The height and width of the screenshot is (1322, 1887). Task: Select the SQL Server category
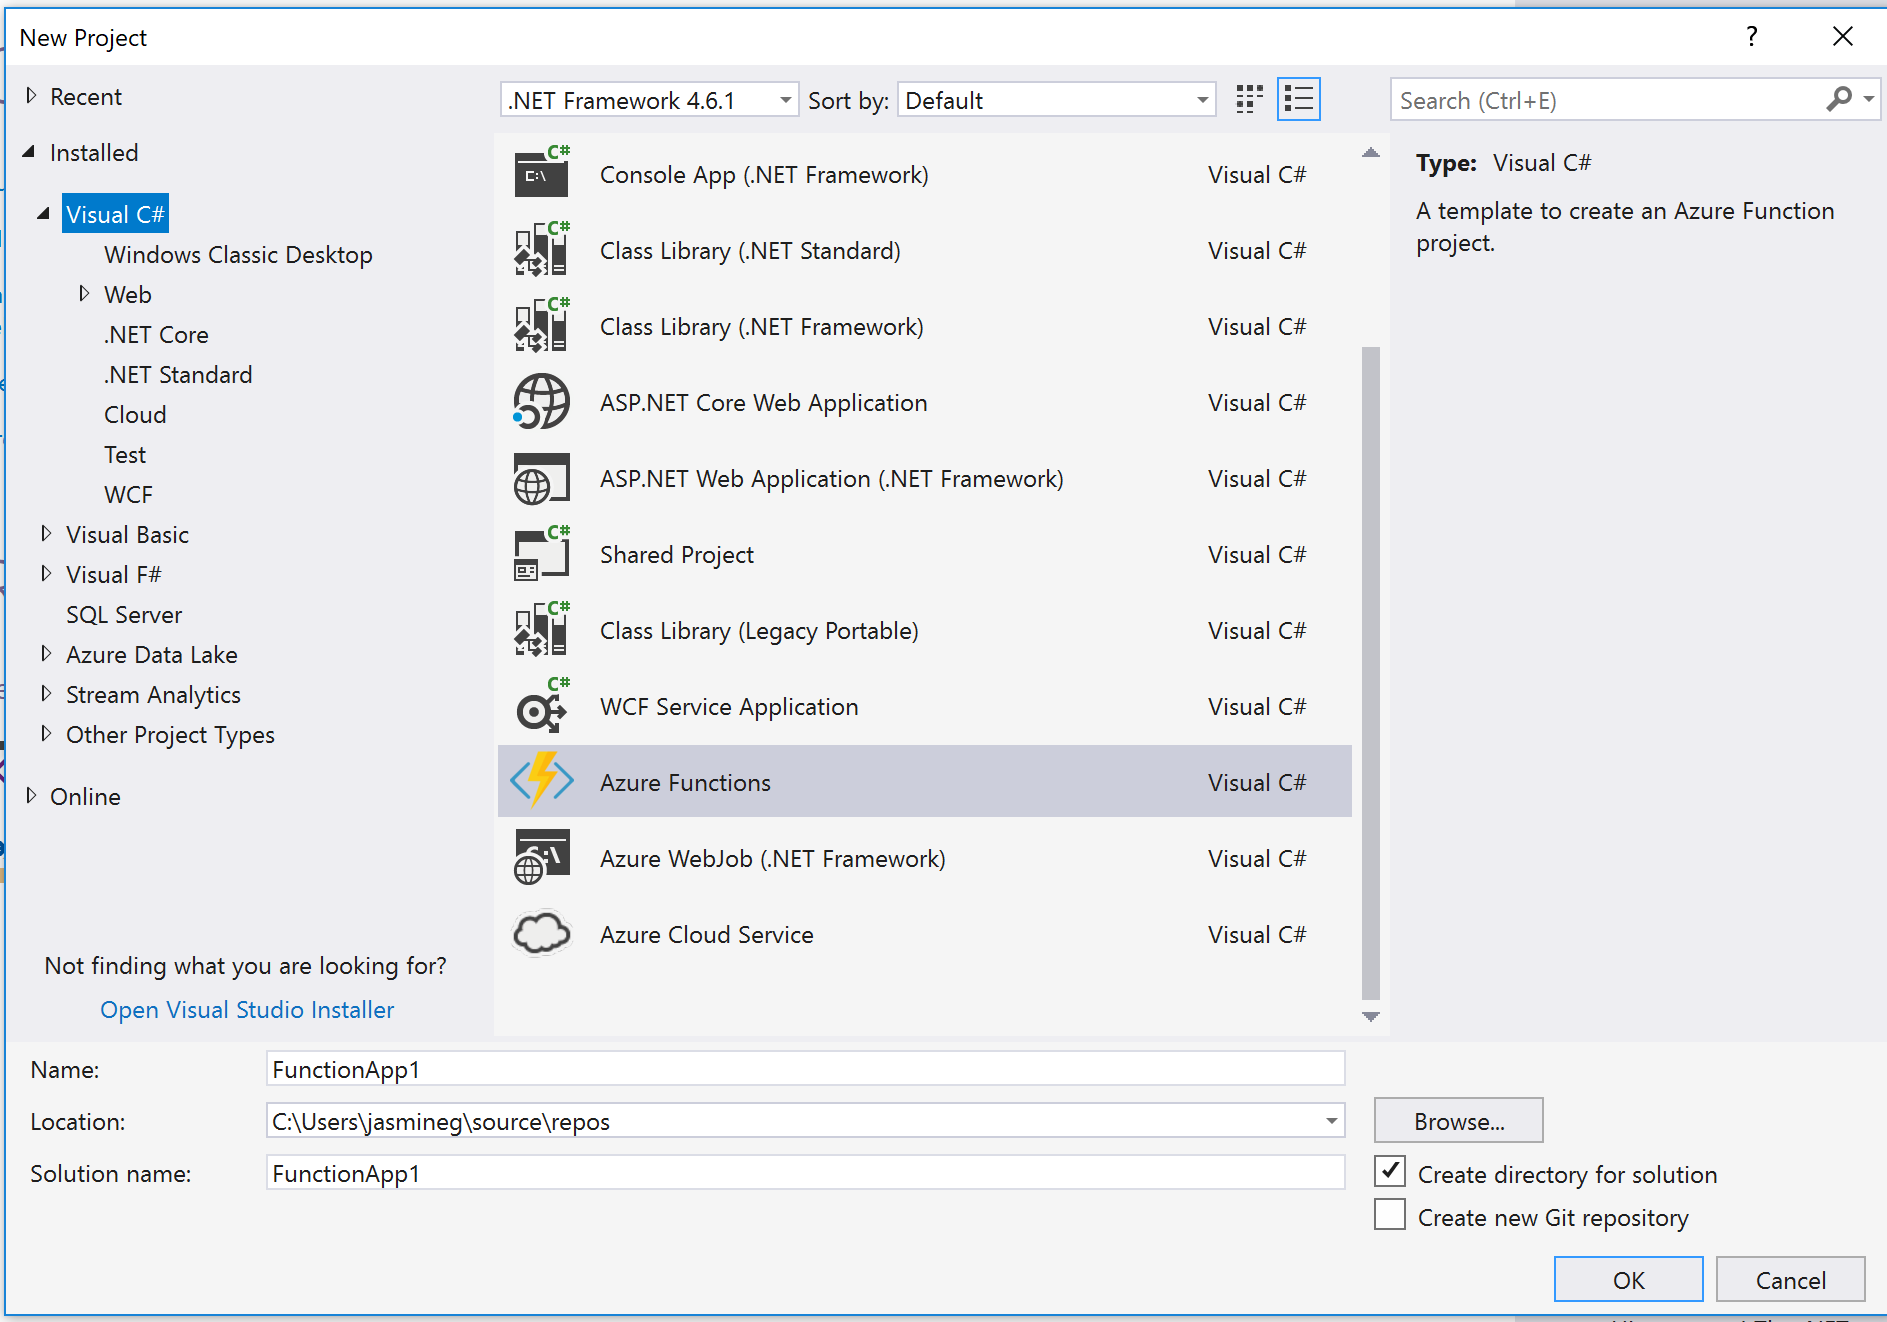[124, 615]
